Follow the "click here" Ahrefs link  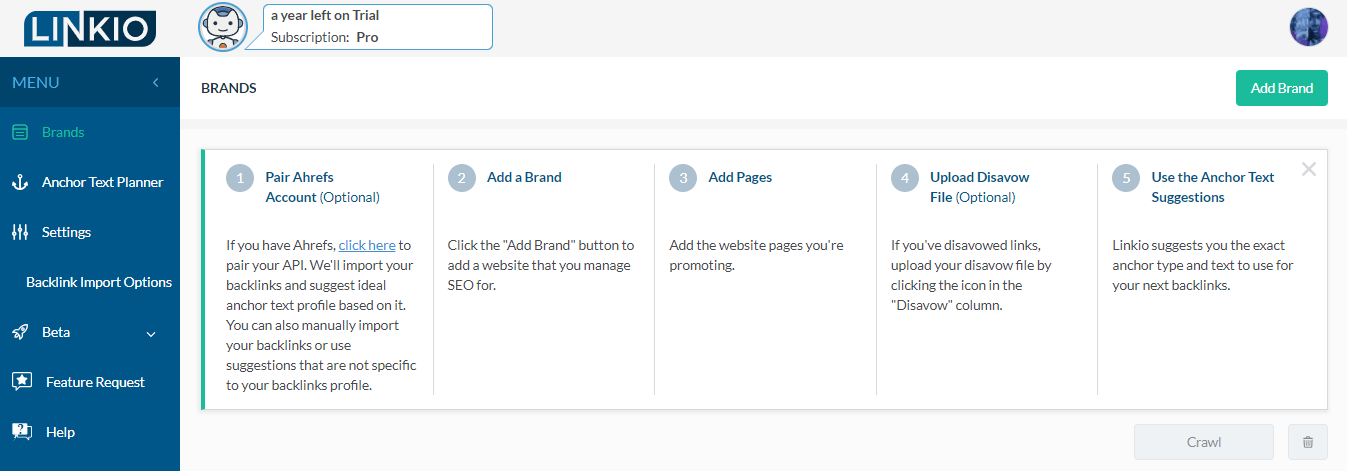[367, 245]
